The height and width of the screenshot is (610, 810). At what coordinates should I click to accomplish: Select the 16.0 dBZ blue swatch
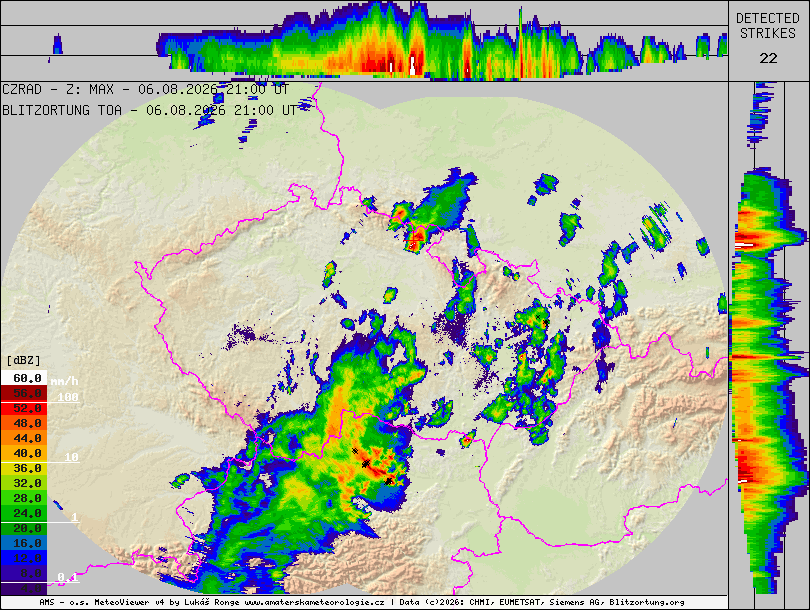point(24,543)
